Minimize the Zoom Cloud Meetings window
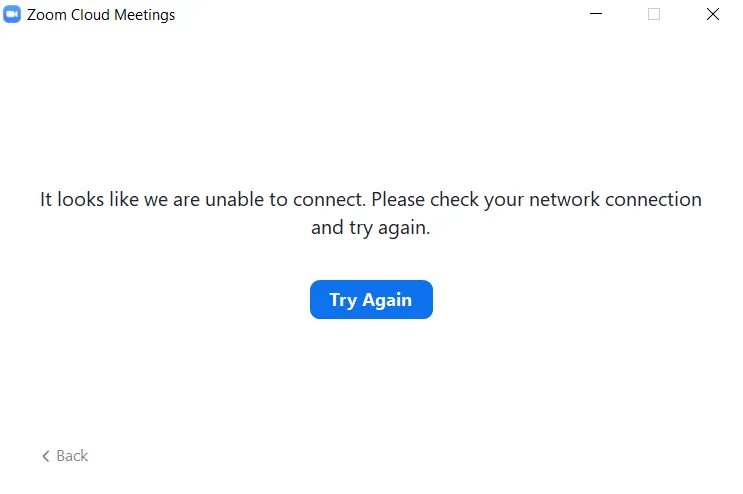Screen dimensions: 743x494 [x=596, y=14]
